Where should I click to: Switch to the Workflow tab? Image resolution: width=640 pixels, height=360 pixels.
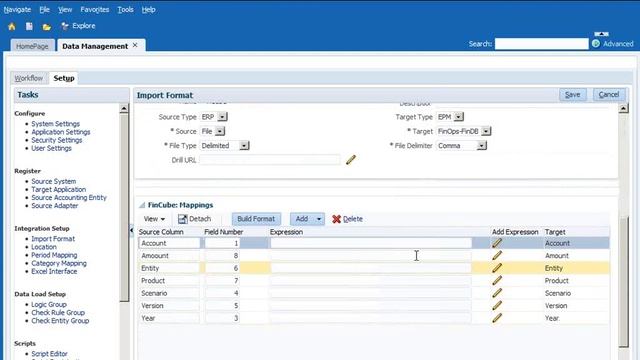click(29, 78)
